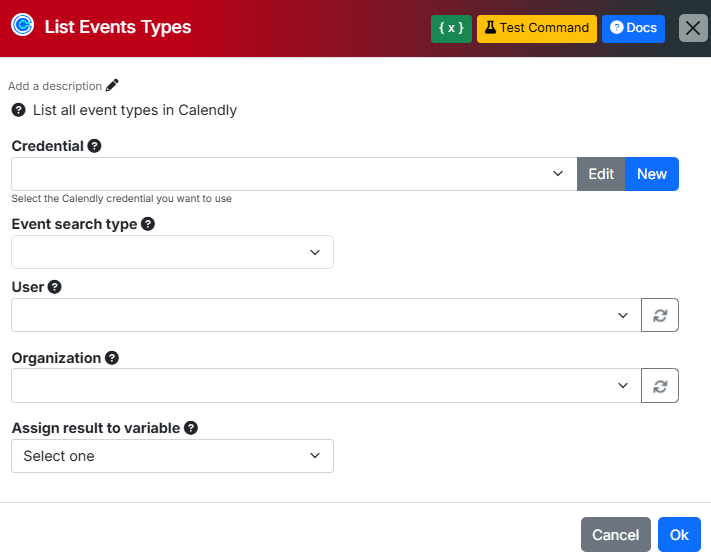Create a New credential
This screenshot has width=711, height=560.
[x=652, y=174]
